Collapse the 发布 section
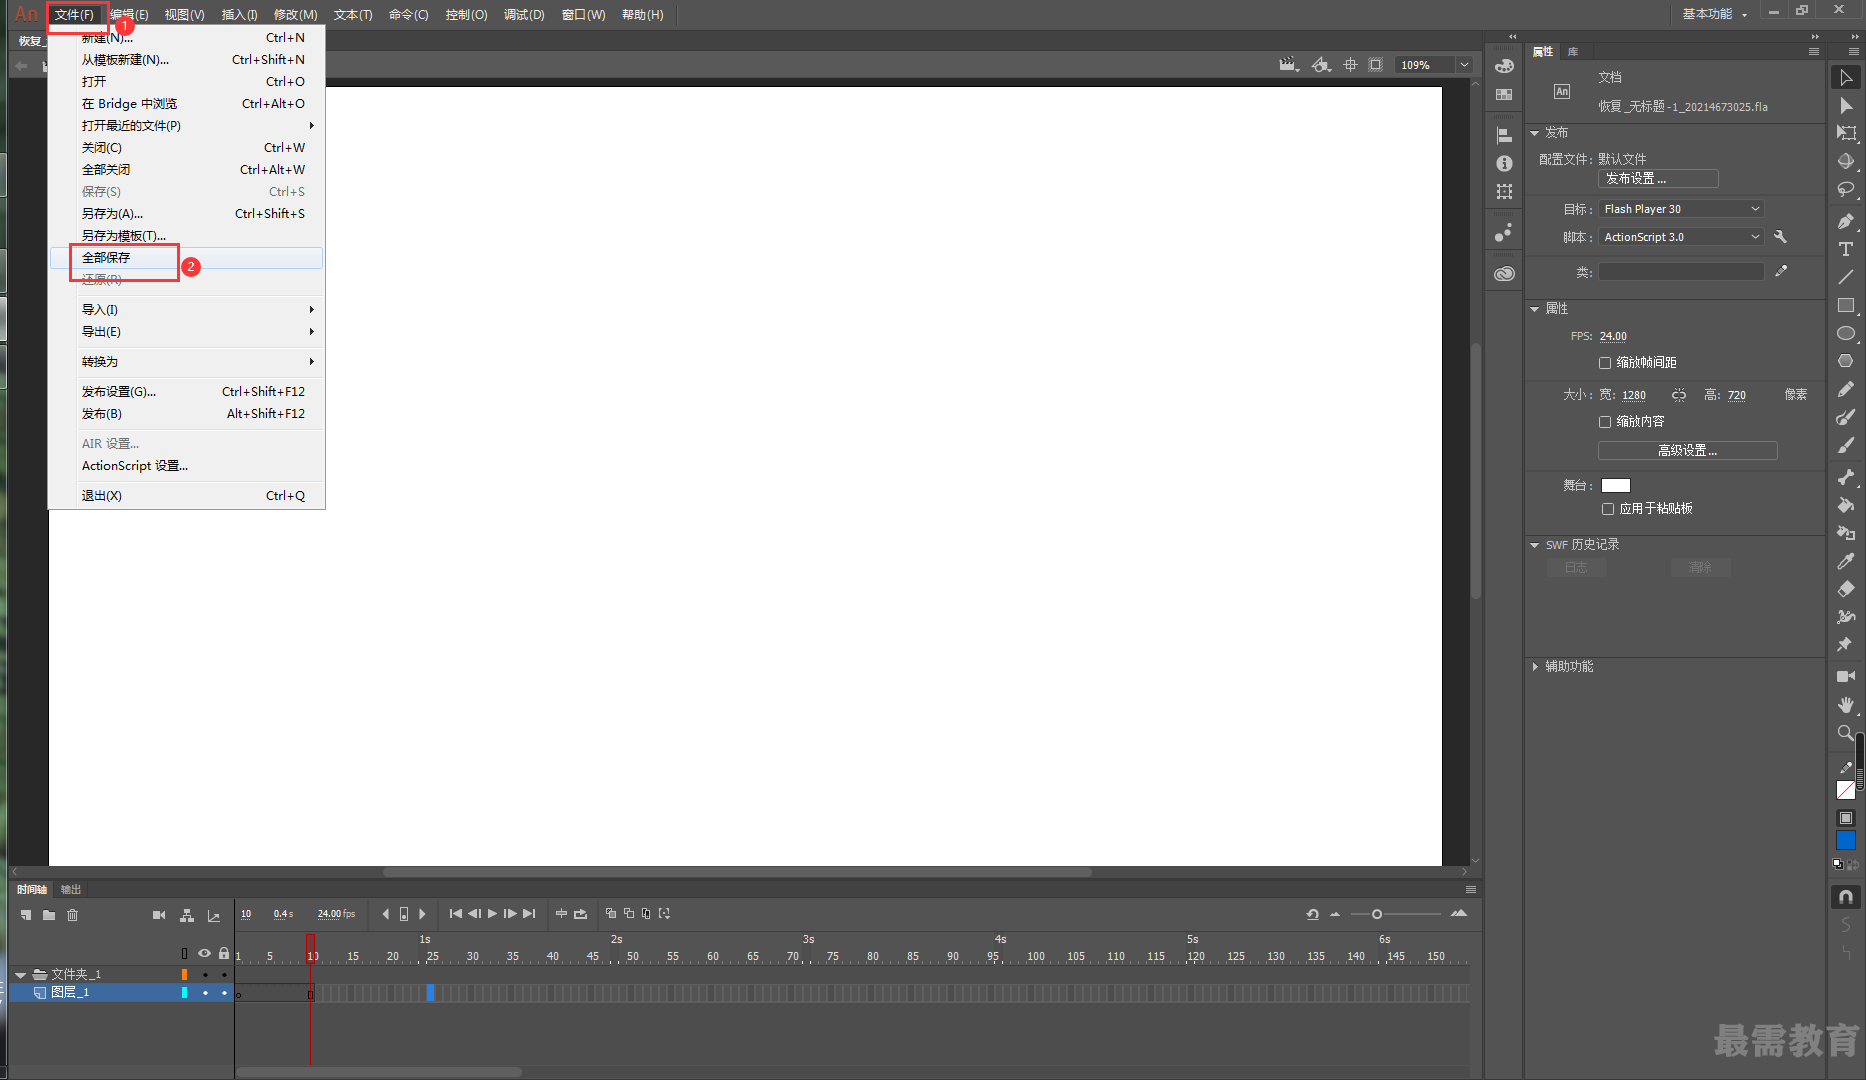The width and height of the screenshot is (1866, 1080). [1535, 133]
